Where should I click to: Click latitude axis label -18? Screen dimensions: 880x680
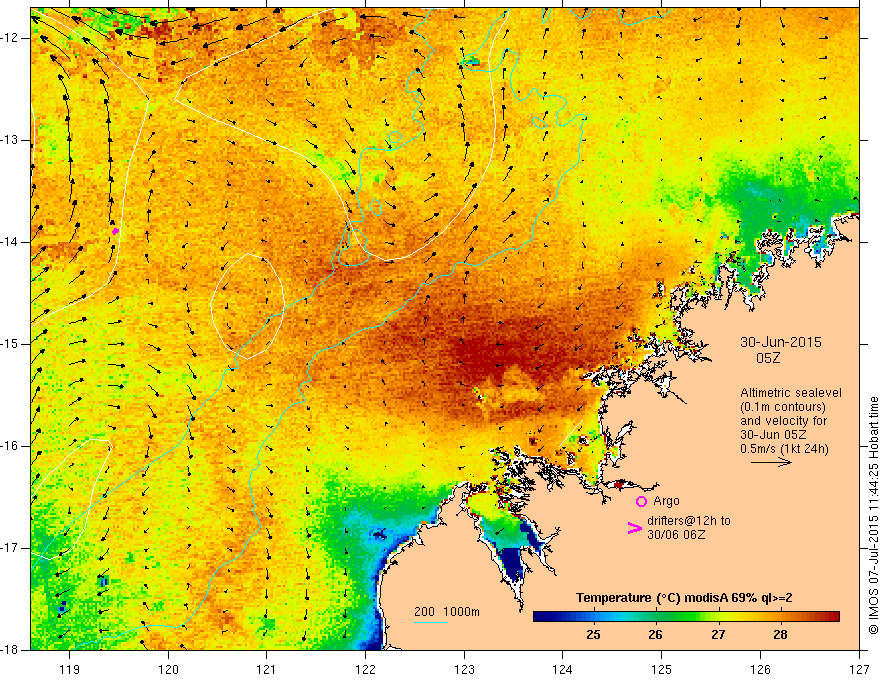click(x=11, y=650)
